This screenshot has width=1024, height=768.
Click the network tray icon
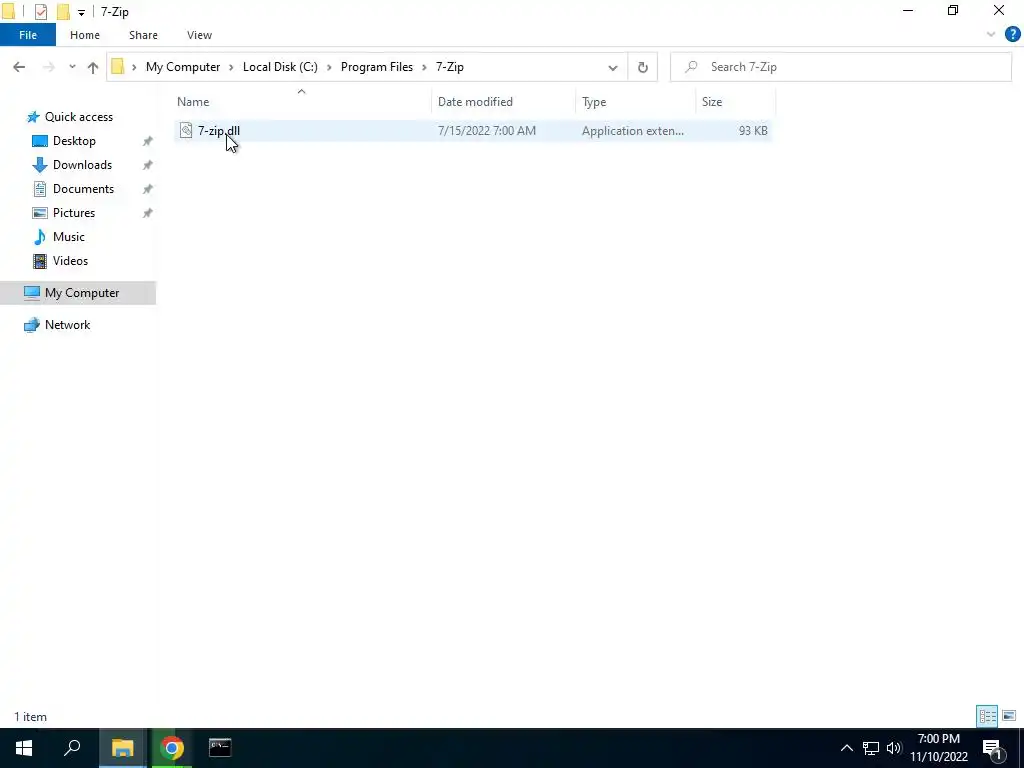point(871,748)
